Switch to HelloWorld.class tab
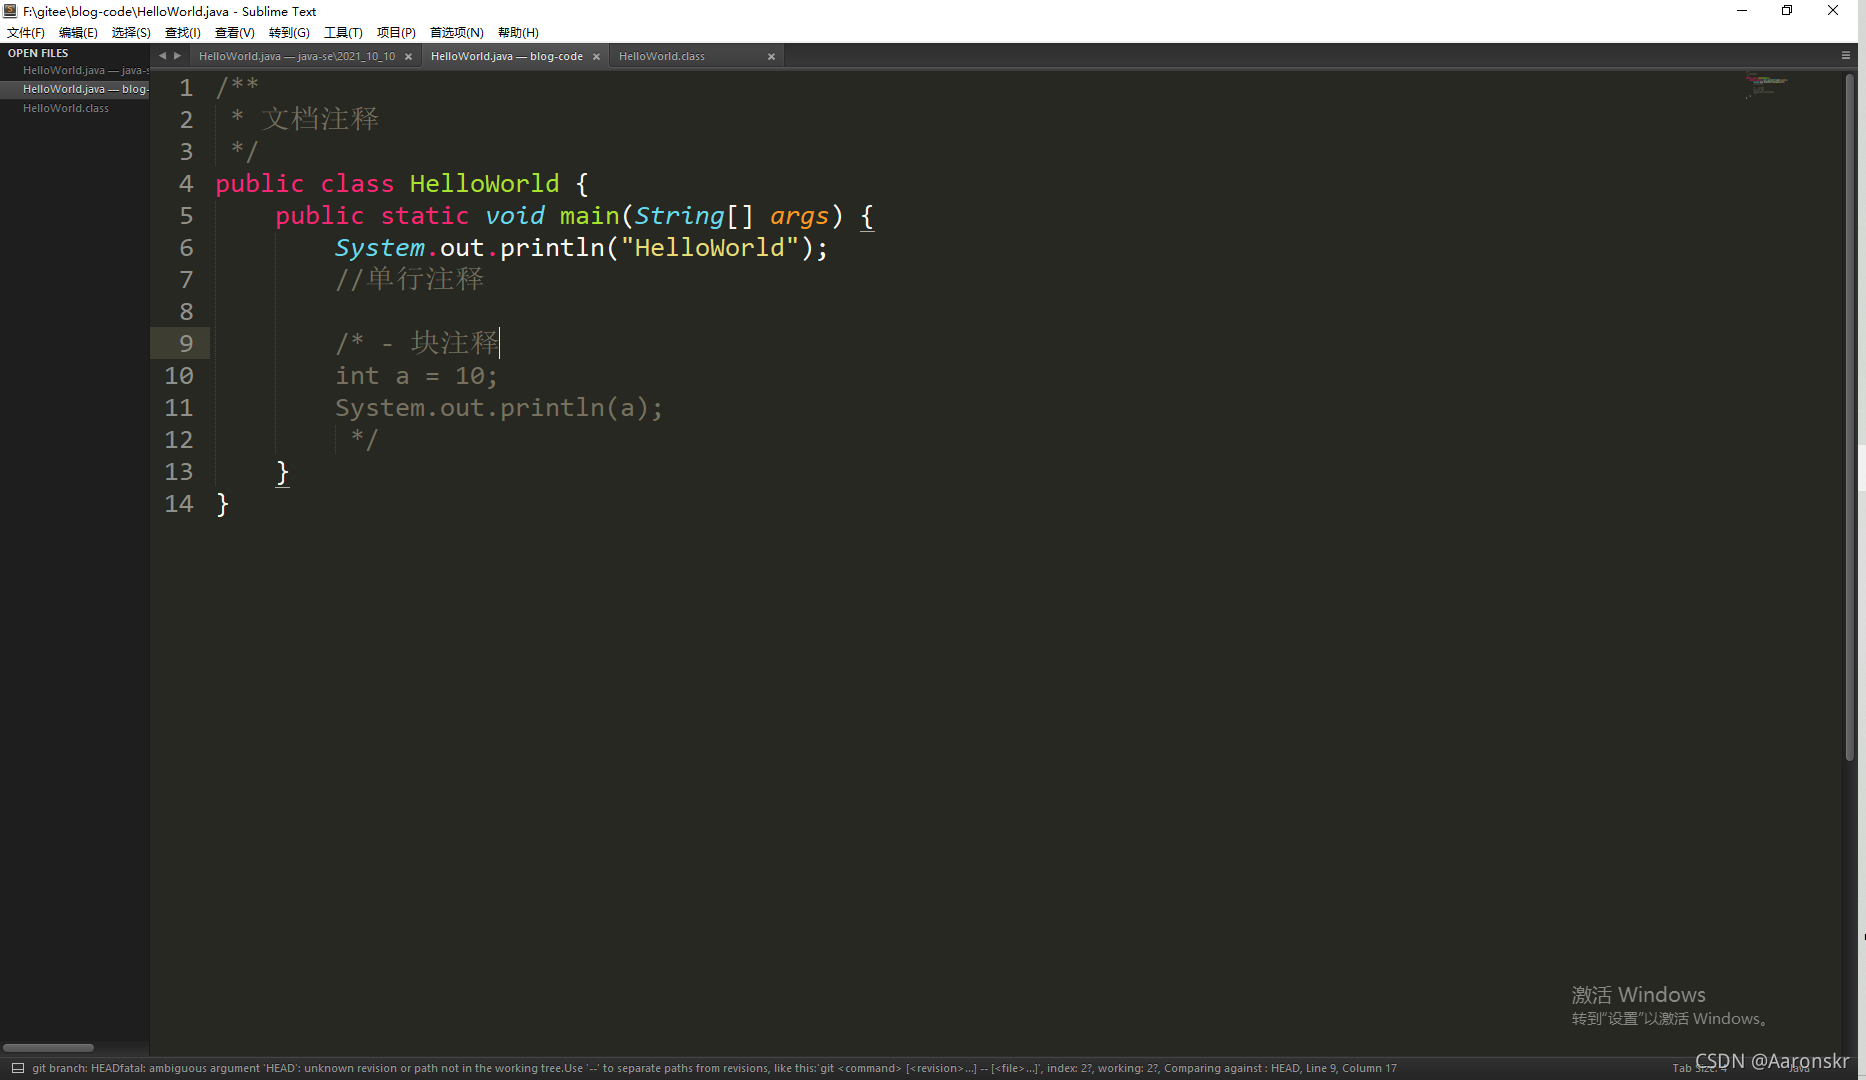Viewport: 1866px width, 1080px height. pos(662,57)
